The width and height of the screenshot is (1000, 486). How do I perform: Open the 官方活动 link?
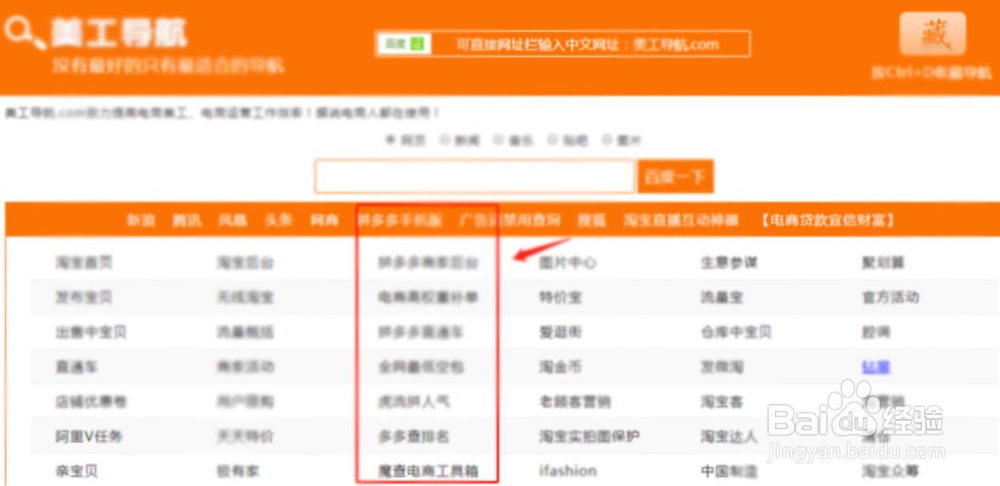coord(890,297)
